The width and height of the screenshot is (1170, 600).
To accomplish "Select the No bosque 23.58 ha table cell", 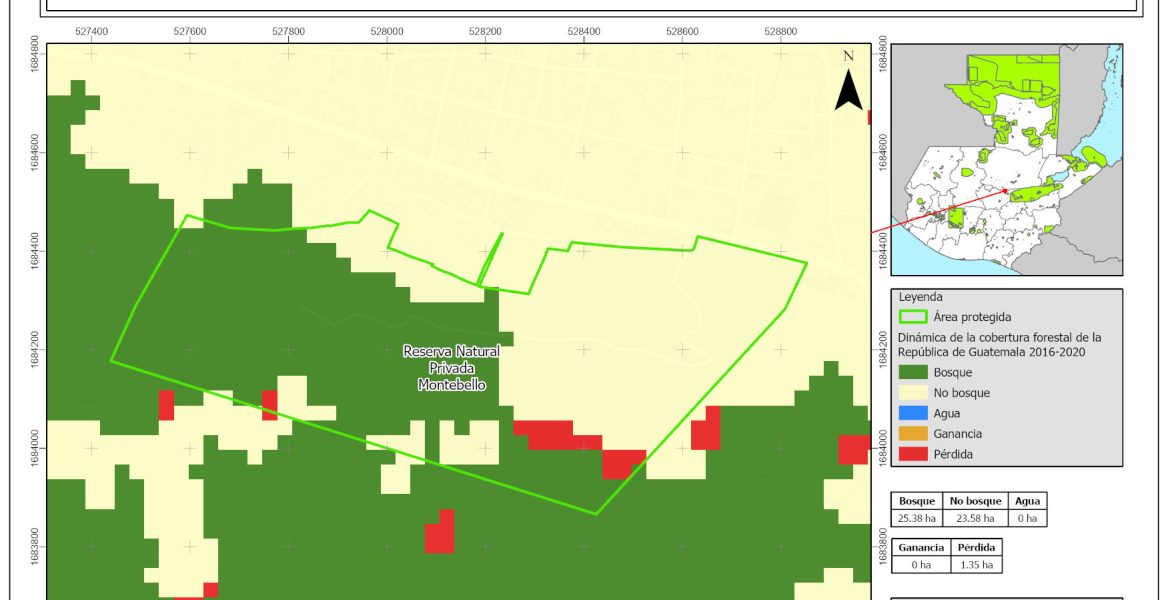I will [972, 518].
